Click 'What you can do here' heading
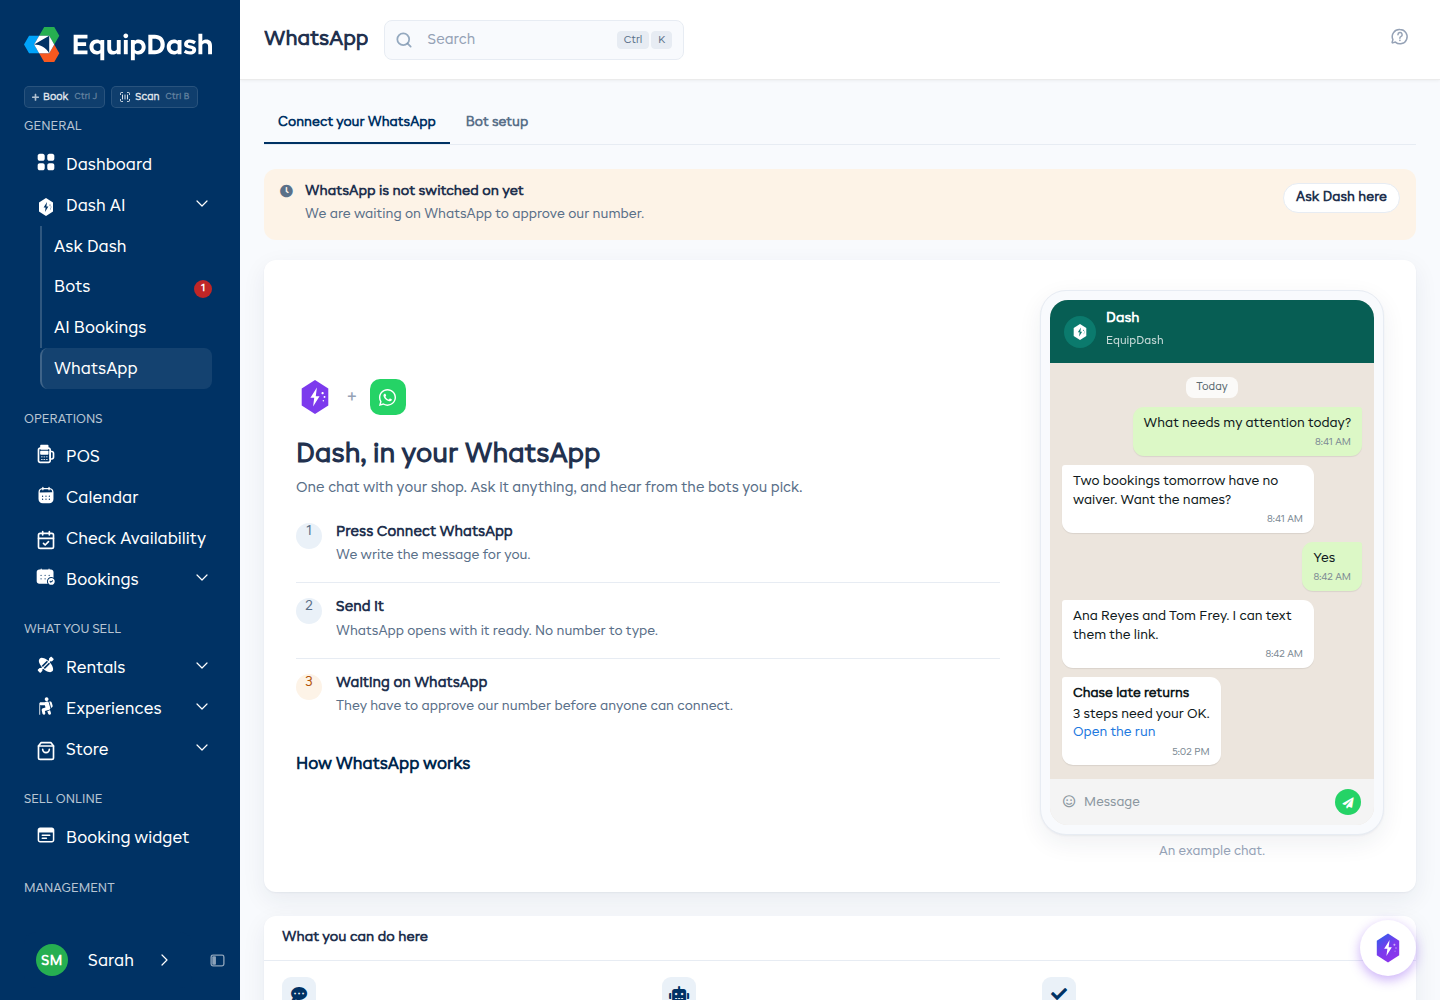The width and height of the screenshot is (1440, 1000). point(355,937)
